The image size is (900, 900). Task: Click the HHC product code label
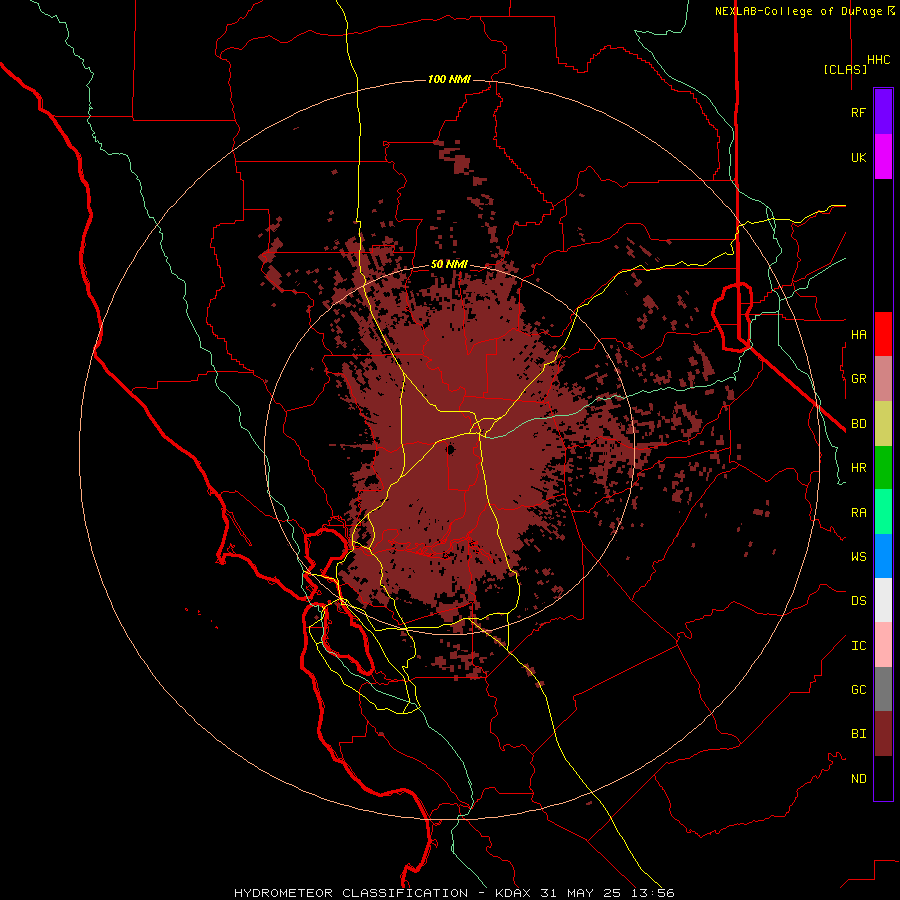(878, 60)
